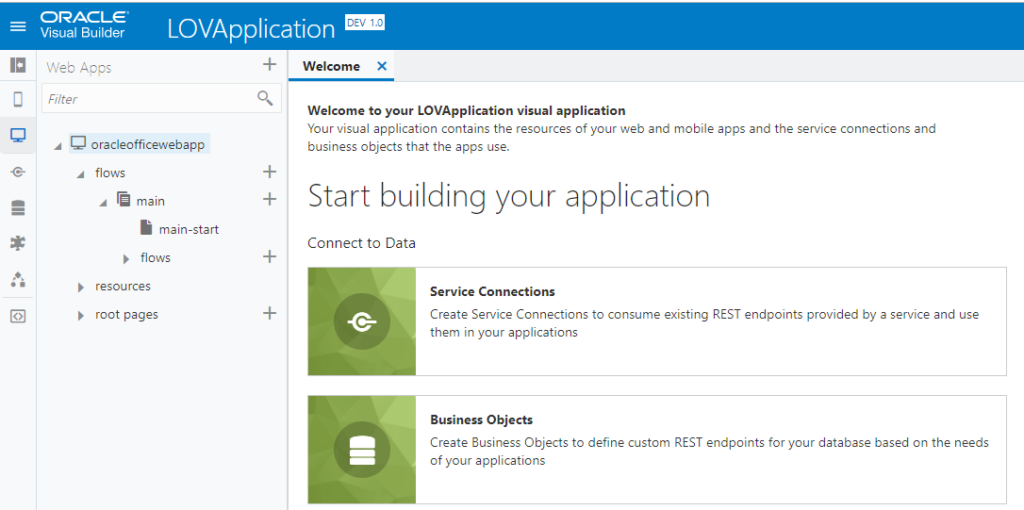Open Processes sidebar icon
1024x510 pixels.
click(17, 279)
